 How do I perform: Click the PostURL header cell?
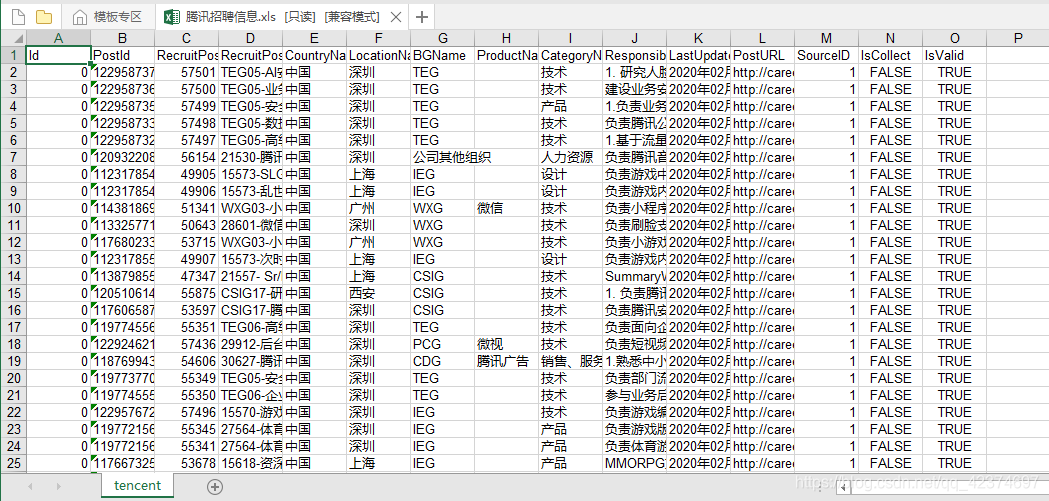(x=762, y=55)
